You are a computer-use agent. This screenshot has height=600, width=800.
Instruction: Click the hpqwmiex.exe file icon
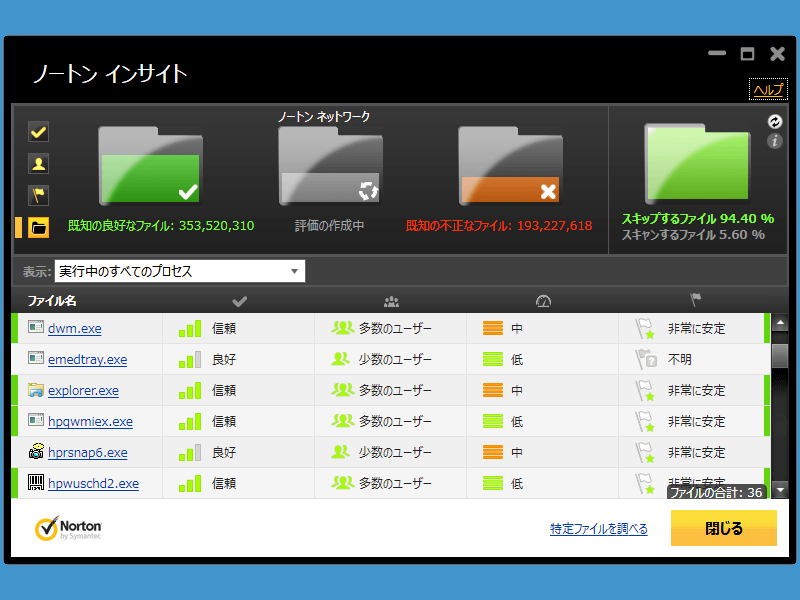(x=36, y=420)
